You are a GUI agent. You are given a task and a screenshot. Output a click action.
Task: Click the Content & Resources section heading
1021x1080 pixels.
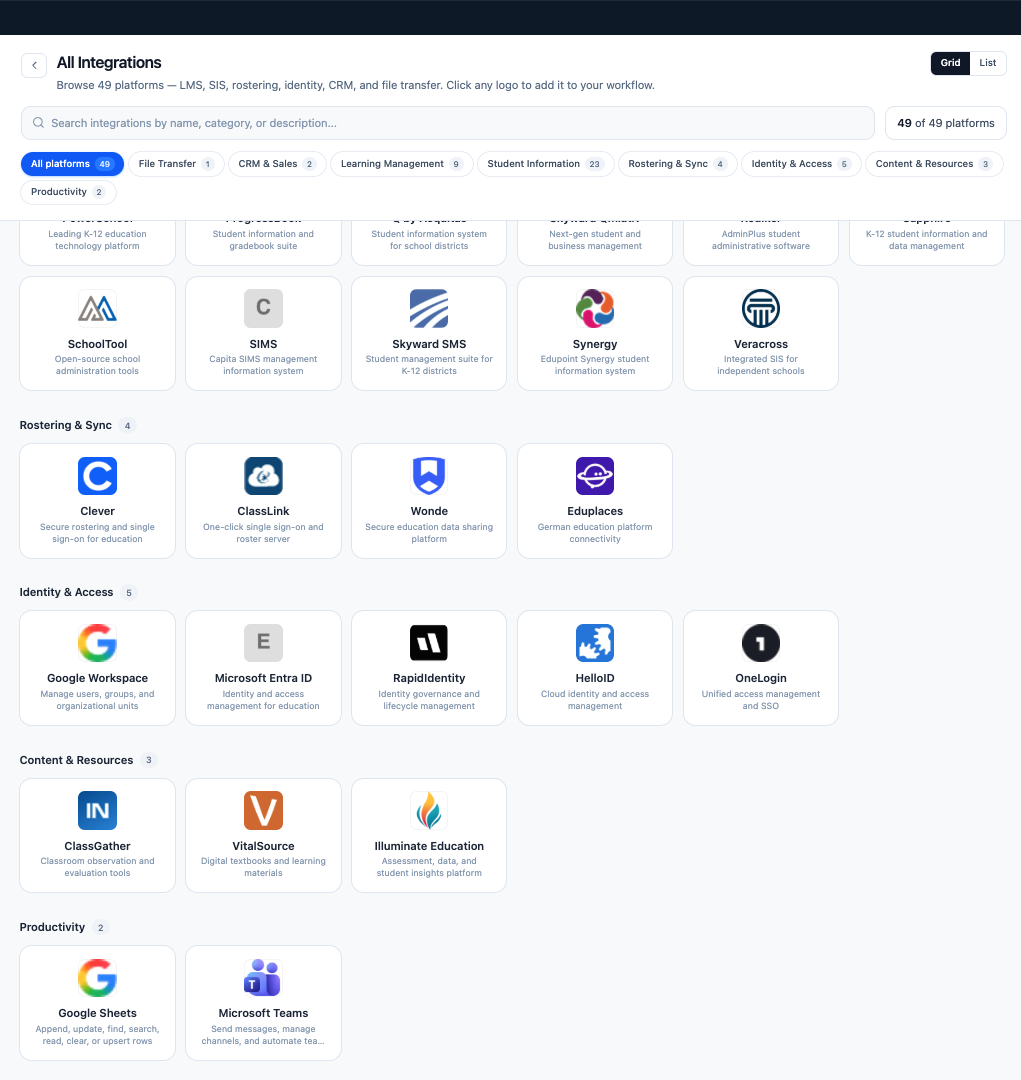(76, 760)
